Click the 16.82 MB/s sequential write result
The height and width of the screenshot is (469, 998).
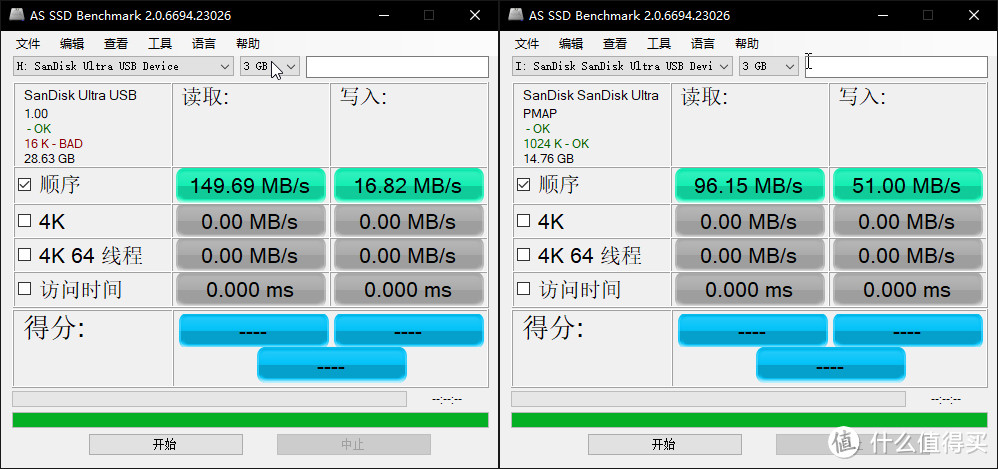pos(409,185)
